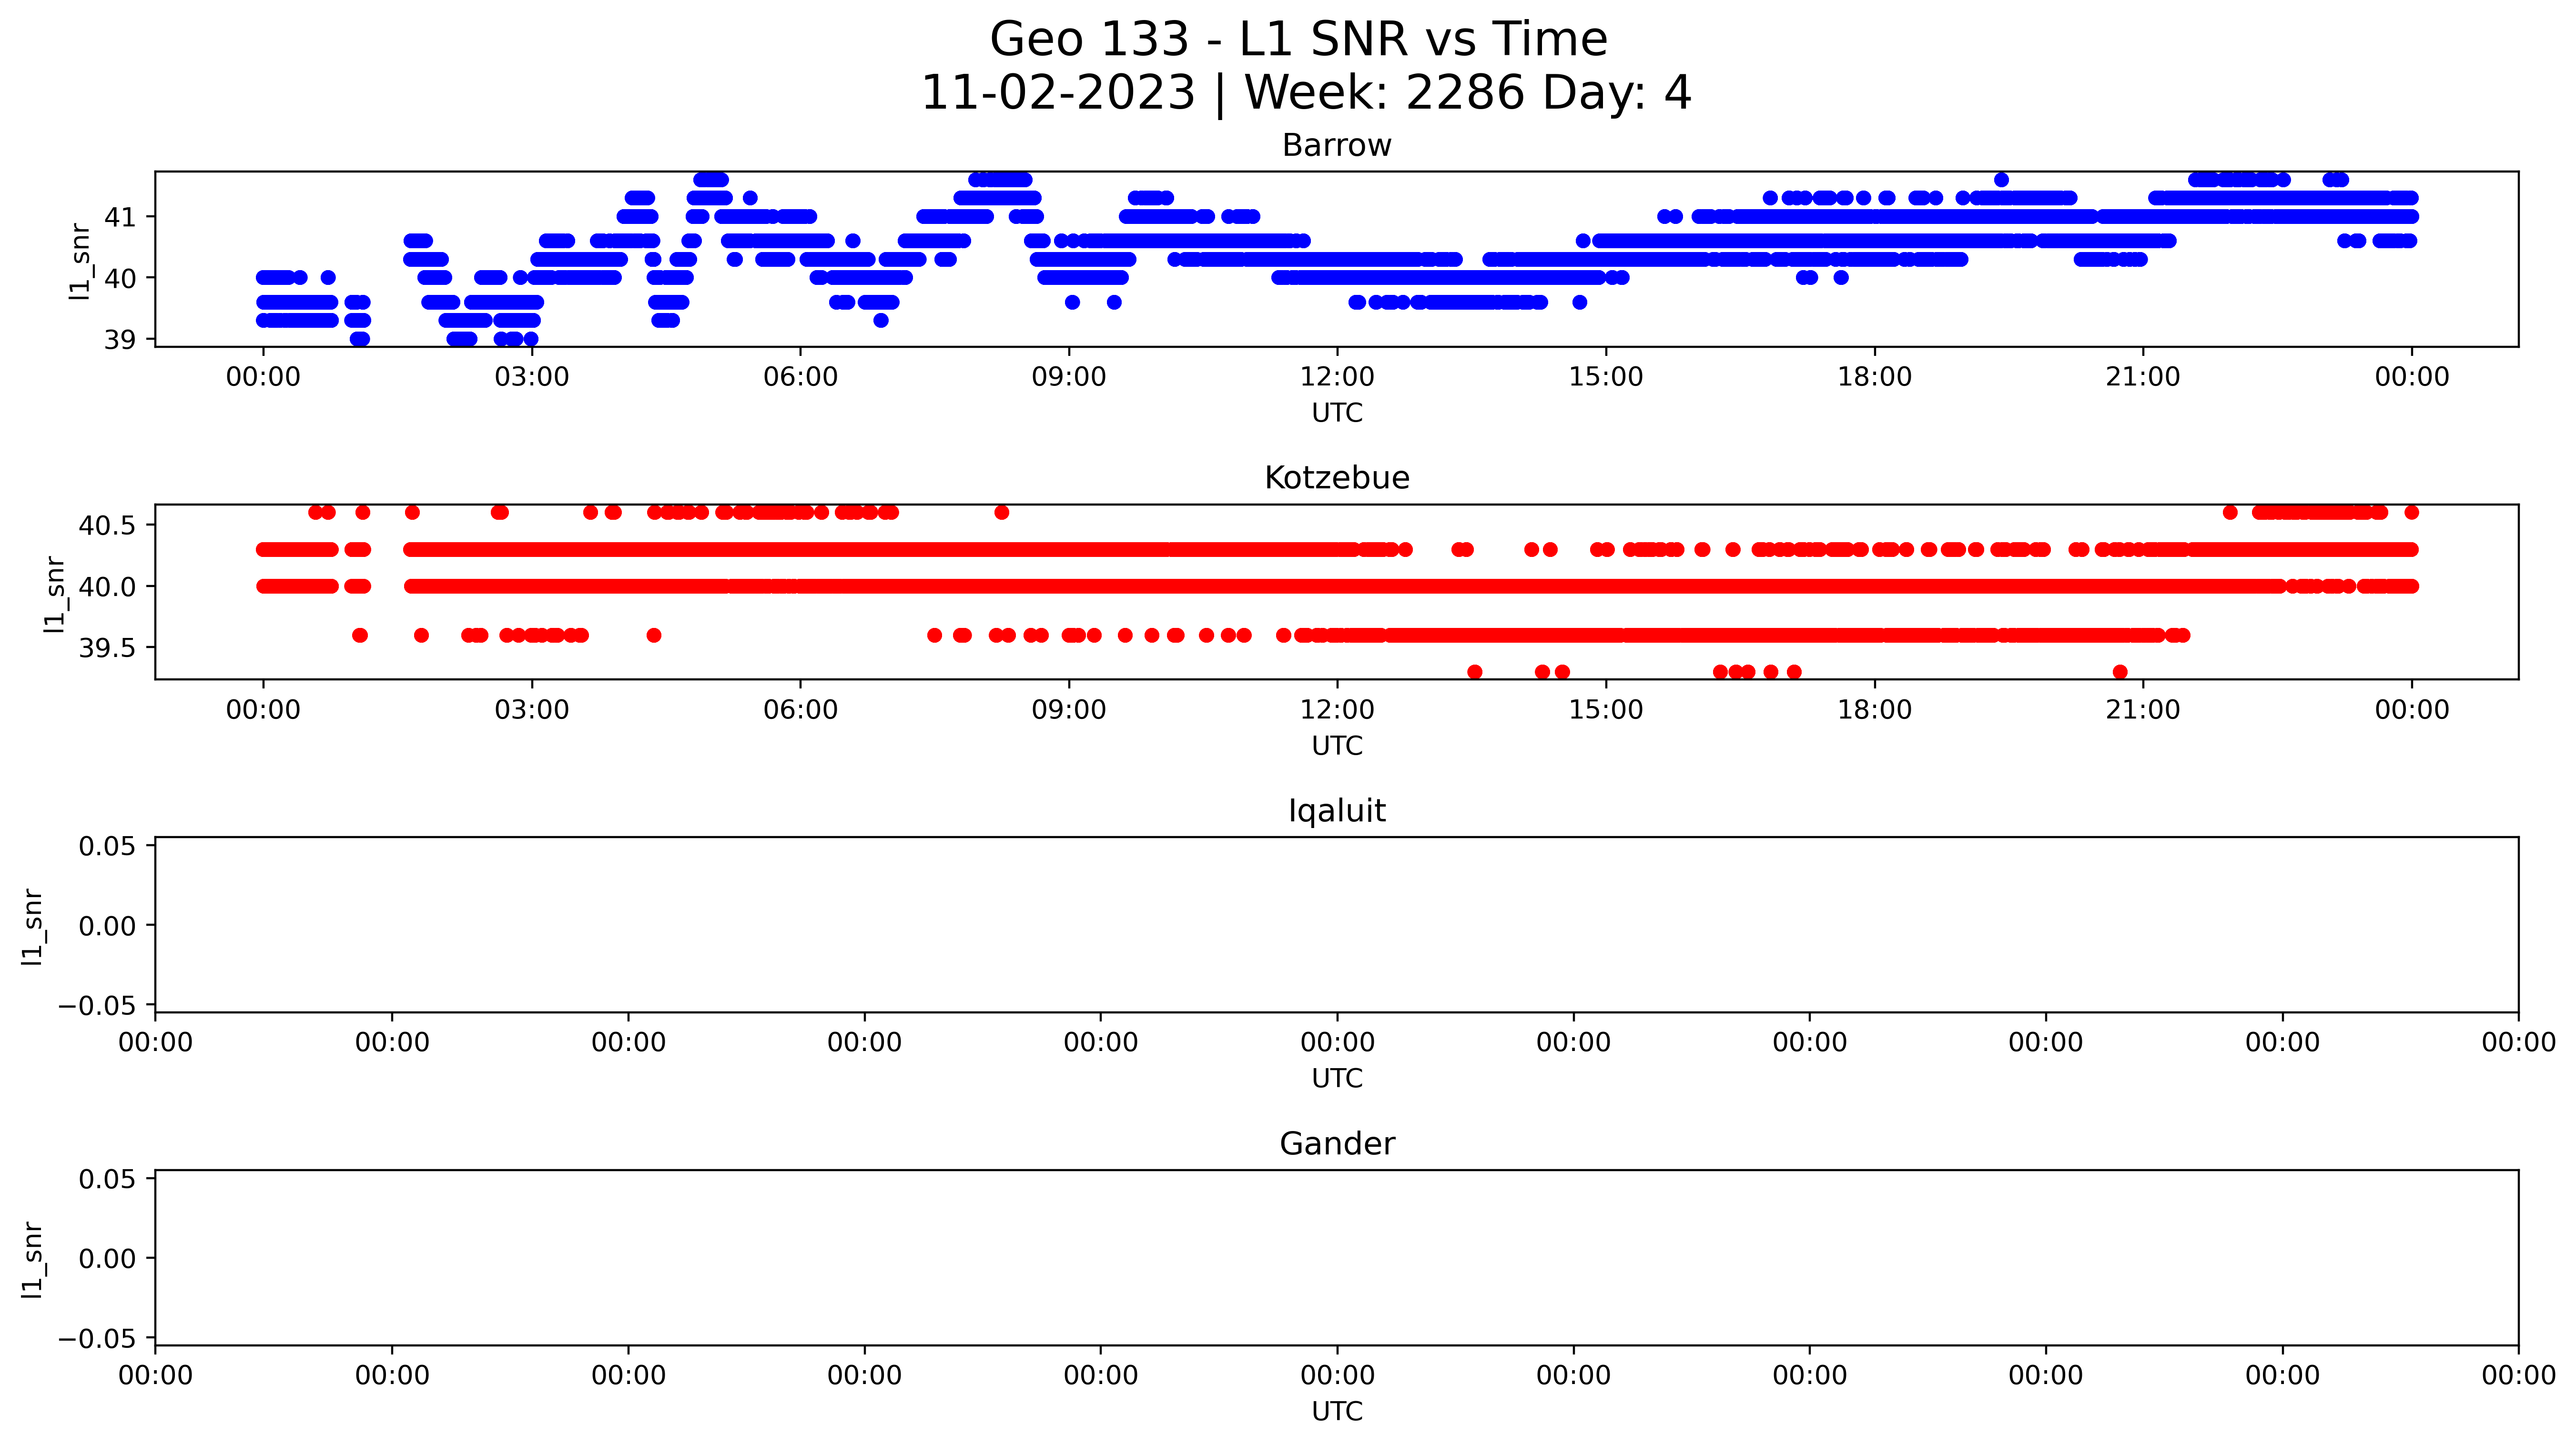Click the figure title "Geo 133 - L1 SNR vs Time"

1298,40
